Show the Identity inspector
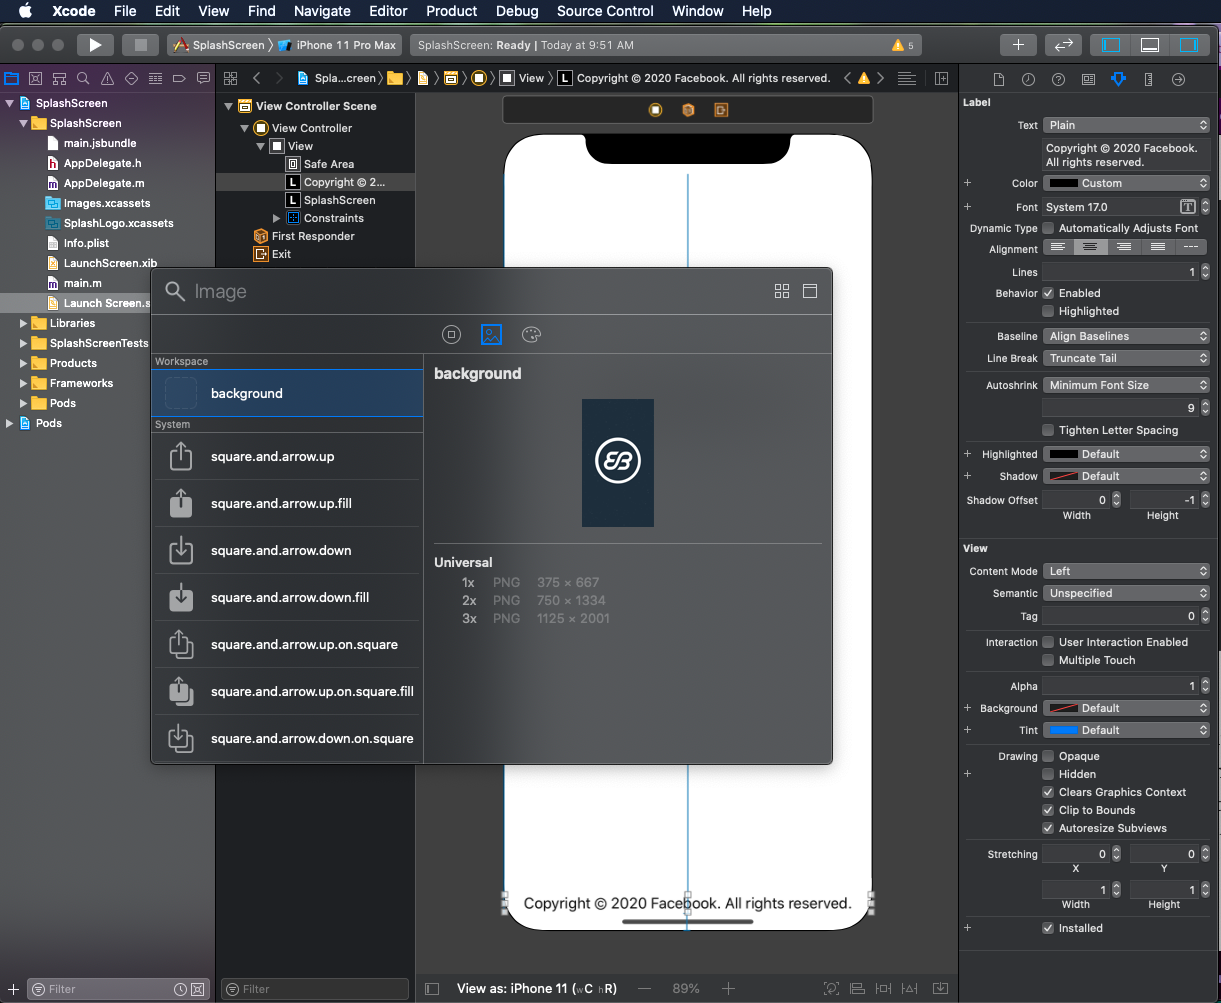 [x=1088, y=79]
